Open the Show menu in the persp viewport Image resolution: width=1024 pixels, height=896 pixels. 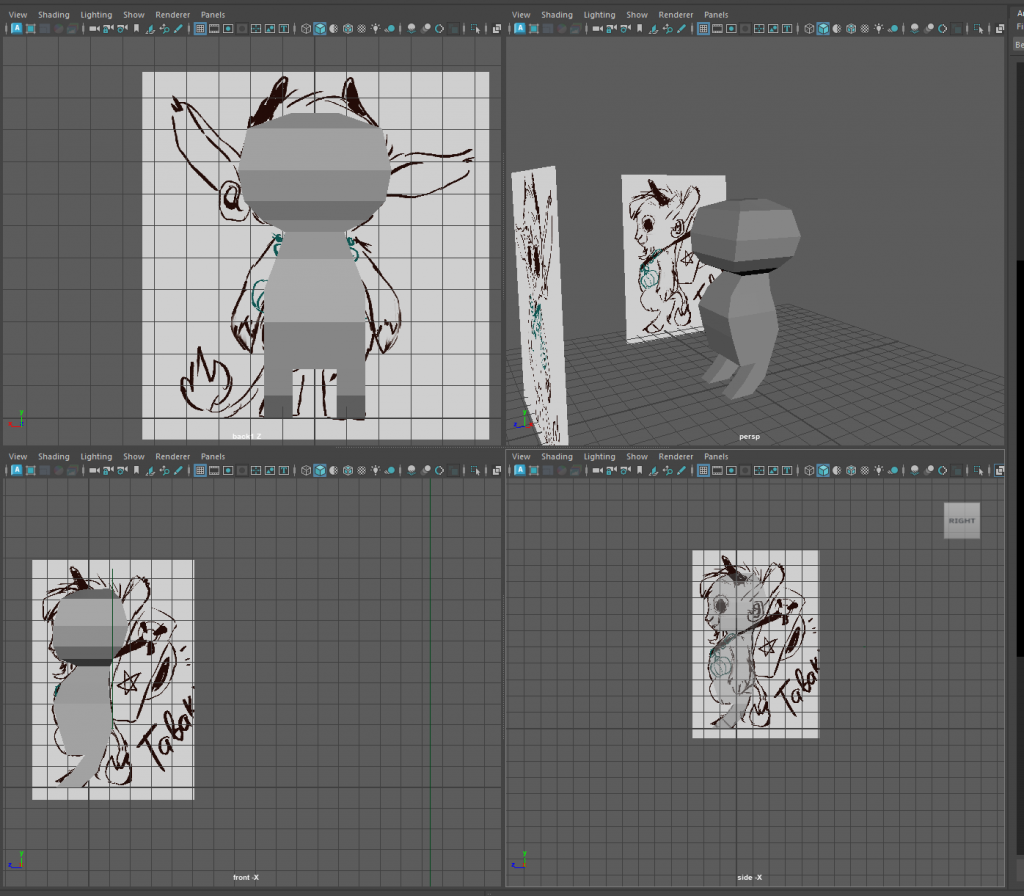tap(637, 15)
